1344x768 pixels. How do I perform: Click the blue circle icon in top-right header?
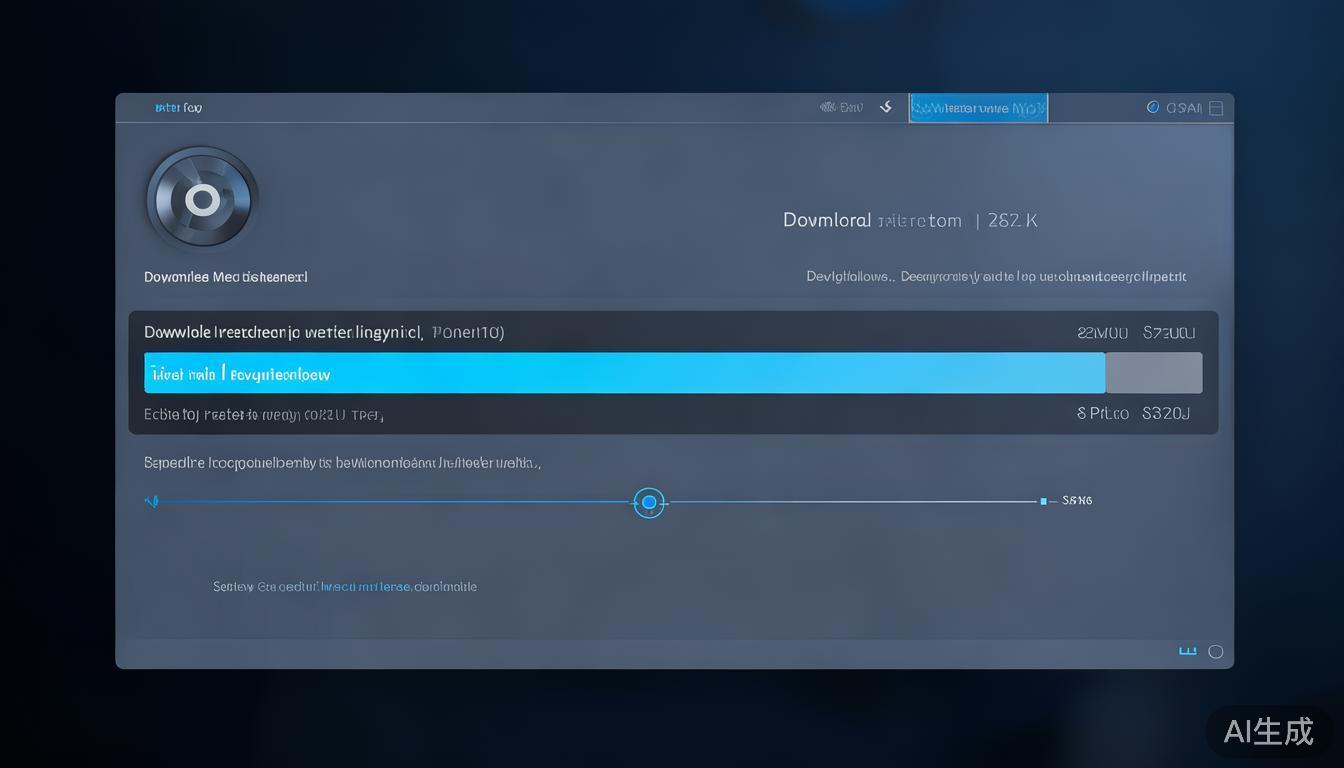click(1152, 107)
